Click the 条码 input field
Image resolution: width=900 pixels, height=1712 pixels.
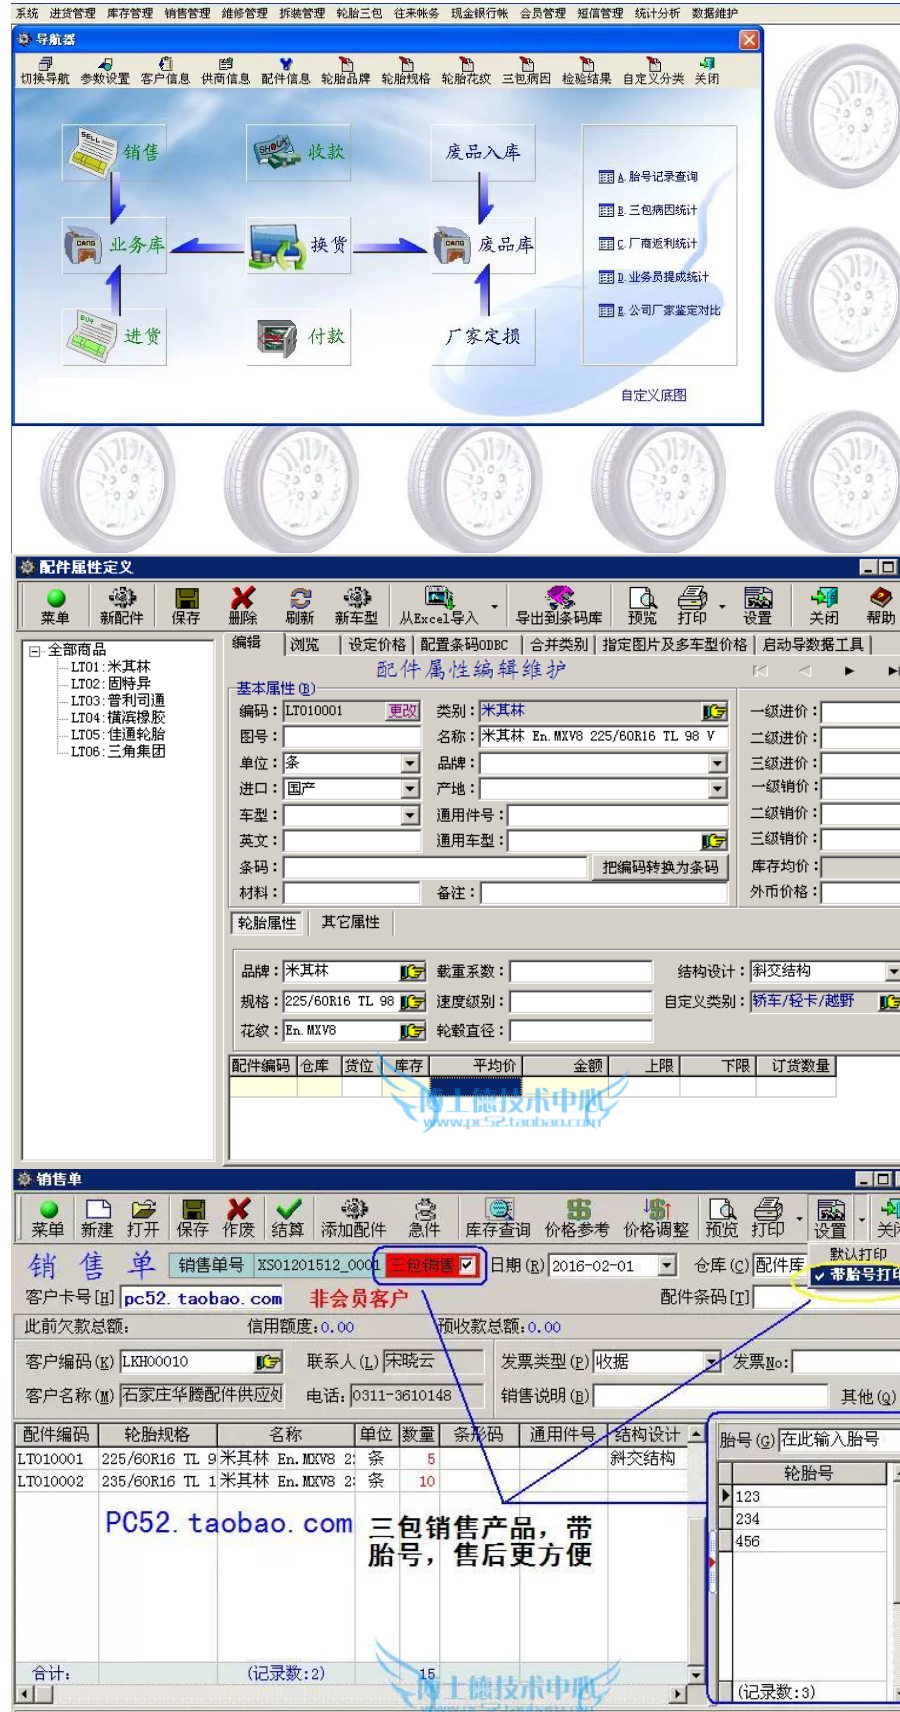pos(435,867)
